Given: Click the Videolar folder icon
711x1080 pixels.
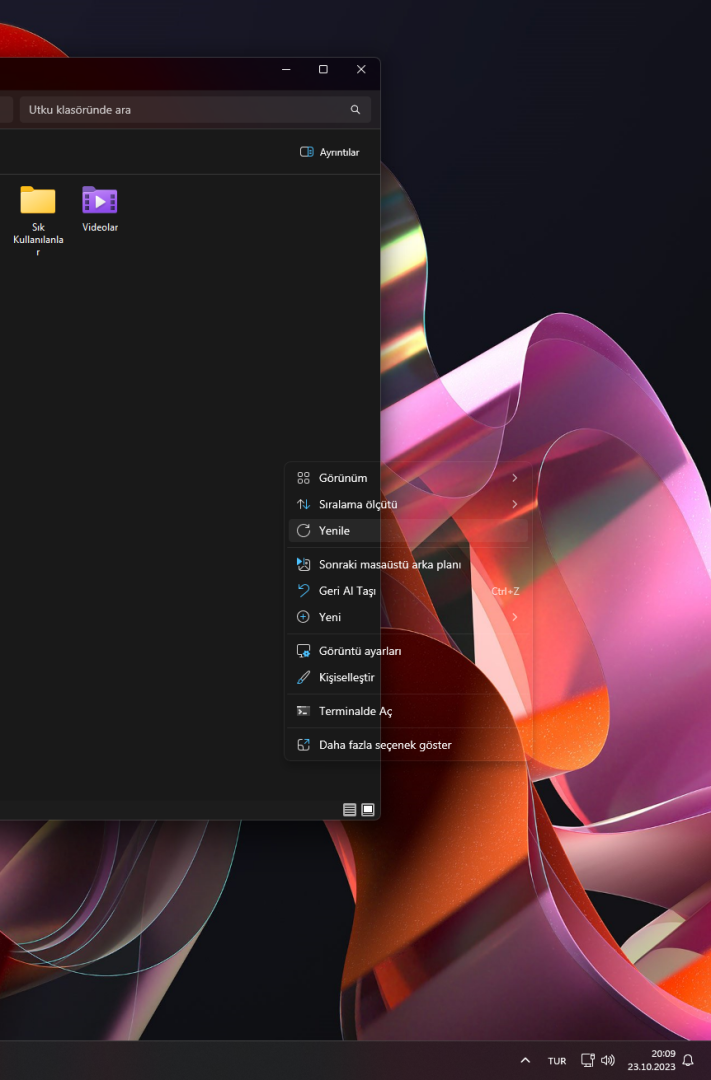Looking at the screenshot, I should (x=100, y=200).
